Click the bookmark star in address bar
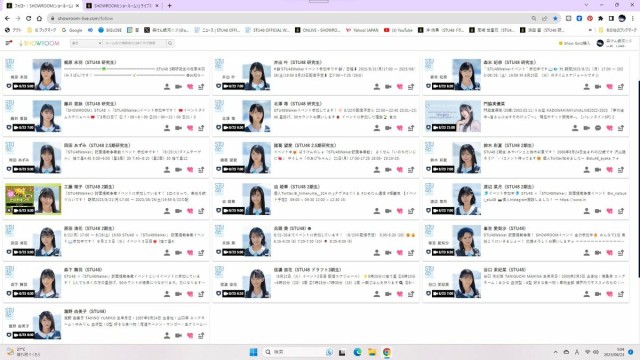The image size is (640, 360). [x=555, y=18]
